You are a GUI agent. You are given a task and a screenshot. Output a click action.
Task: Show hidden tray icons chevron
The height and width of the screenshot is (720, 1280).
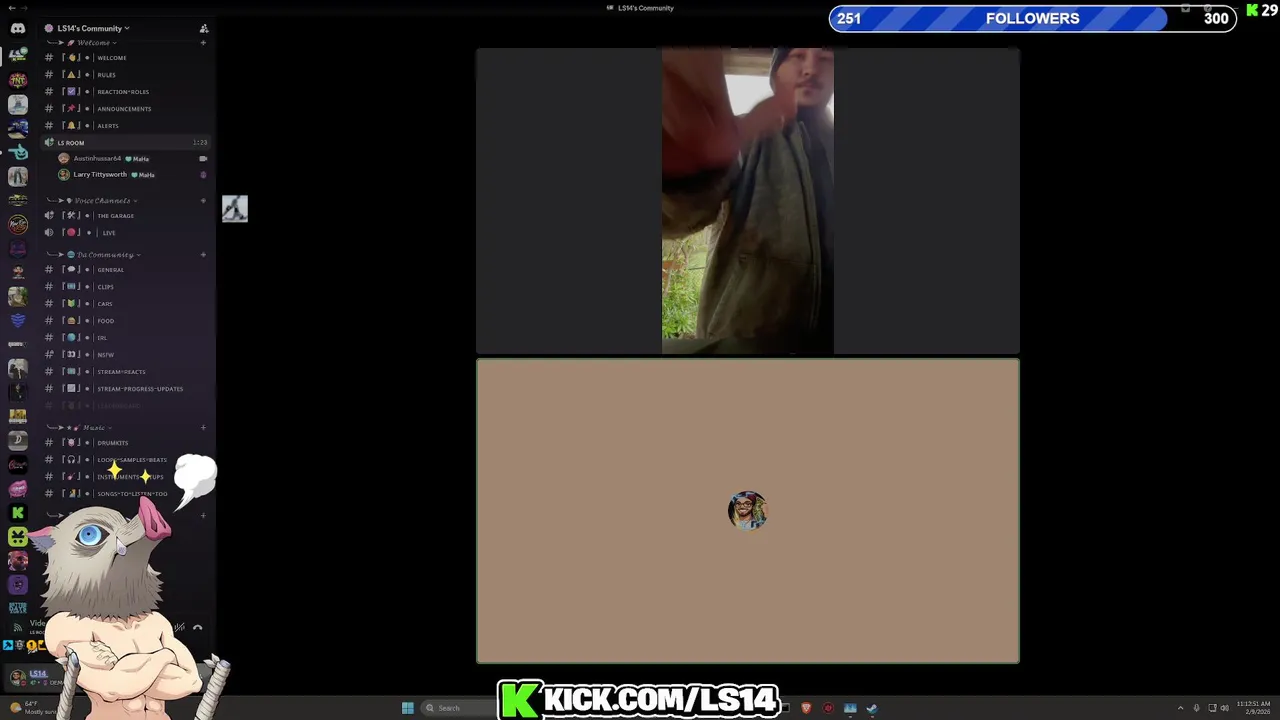1180,708
